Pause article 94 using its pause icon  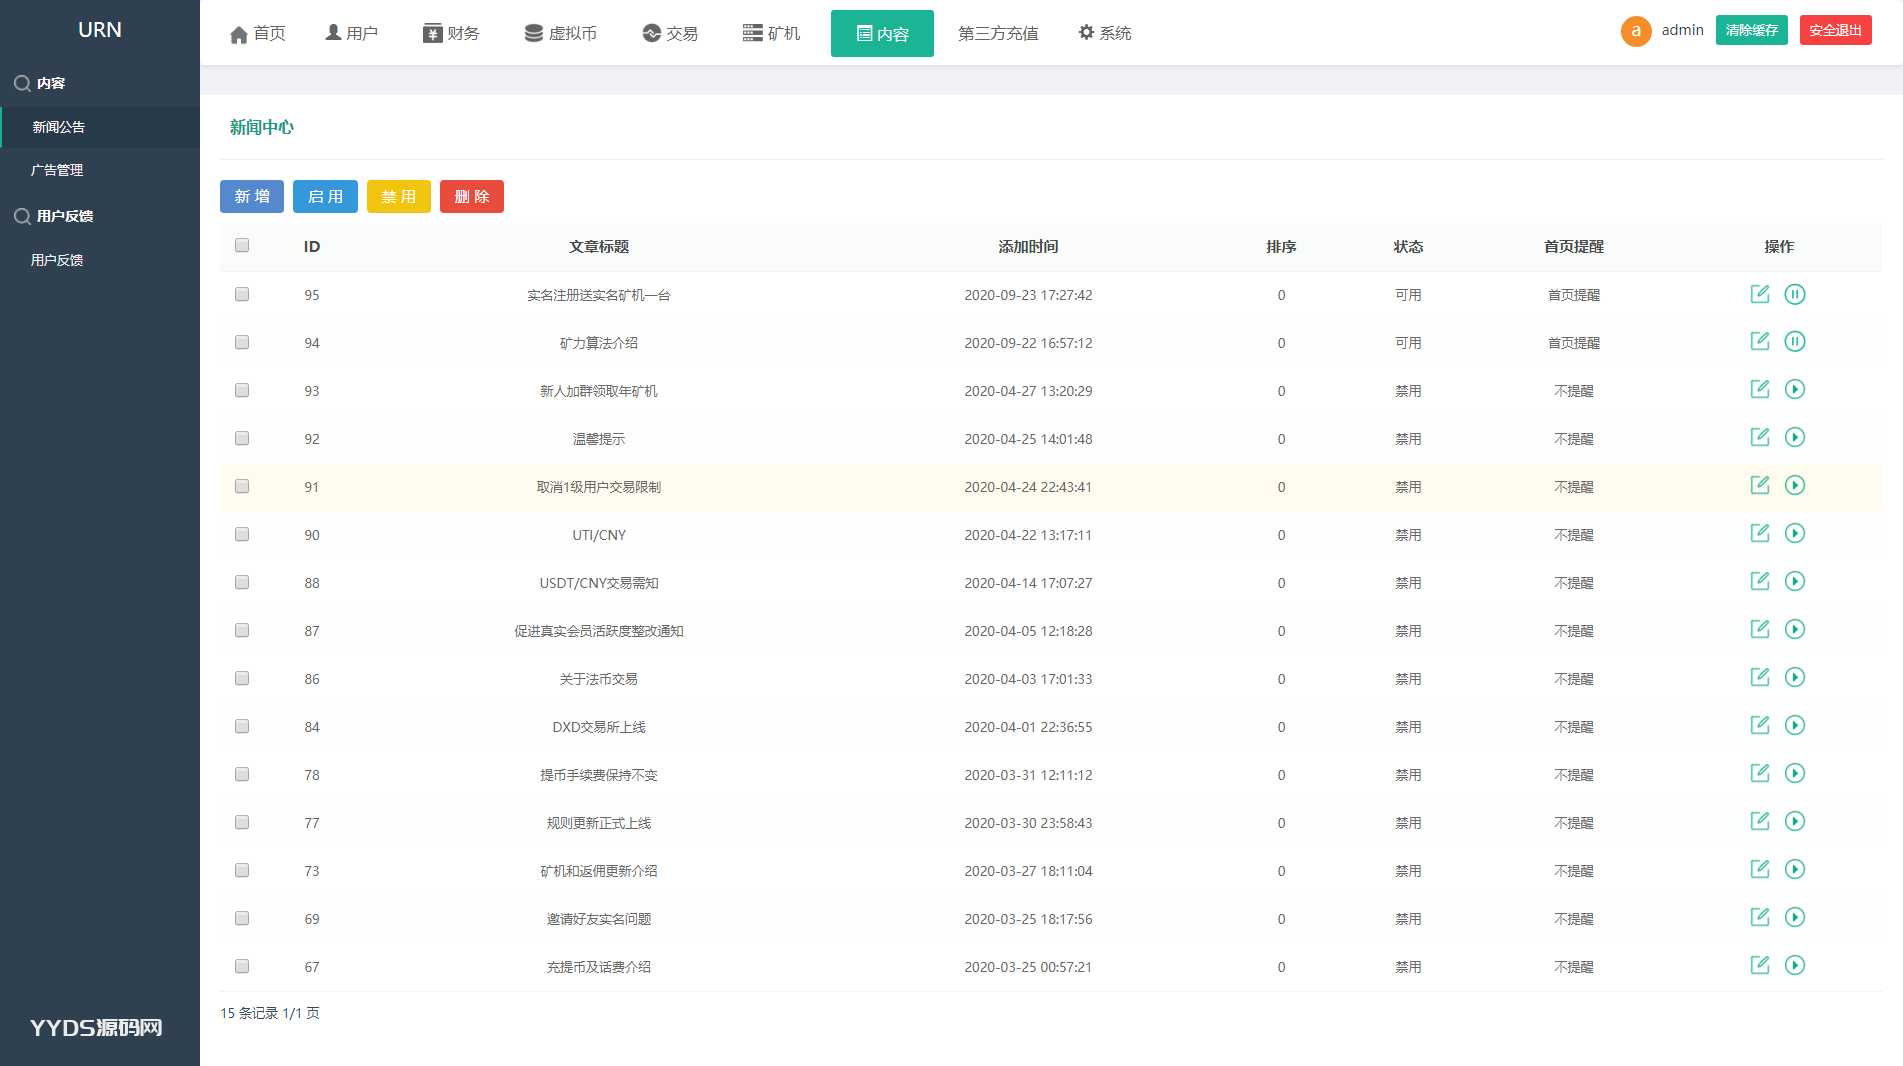1795,342
